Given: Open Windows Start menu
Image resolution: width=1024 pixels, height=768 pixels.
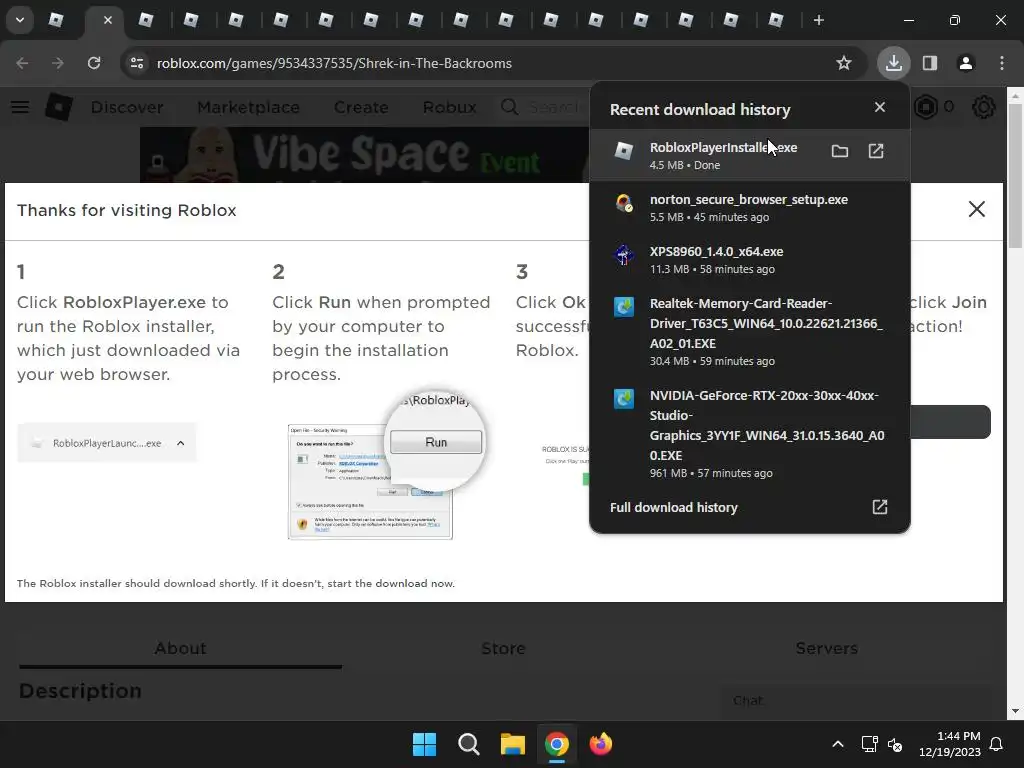Looking at the screenshot, I should click(x=424, y=744).
